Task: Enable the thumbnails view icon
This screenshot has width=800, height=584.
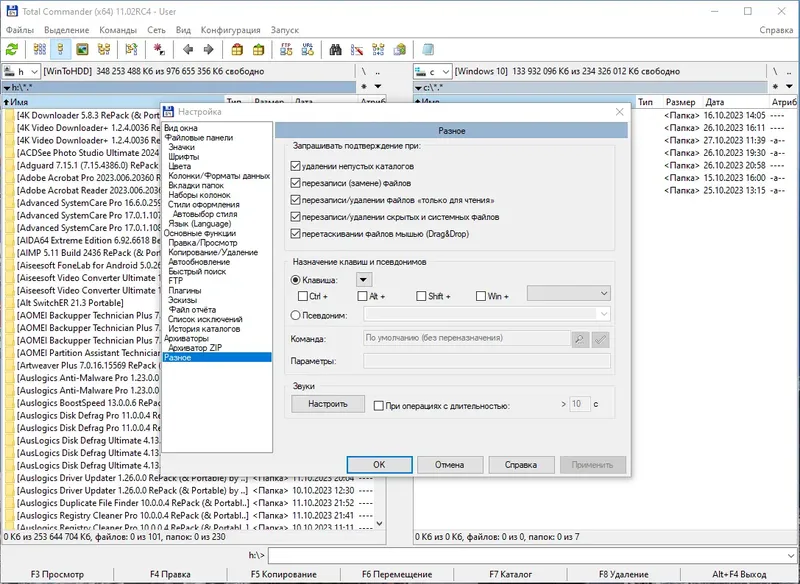Action: (82, 49)
